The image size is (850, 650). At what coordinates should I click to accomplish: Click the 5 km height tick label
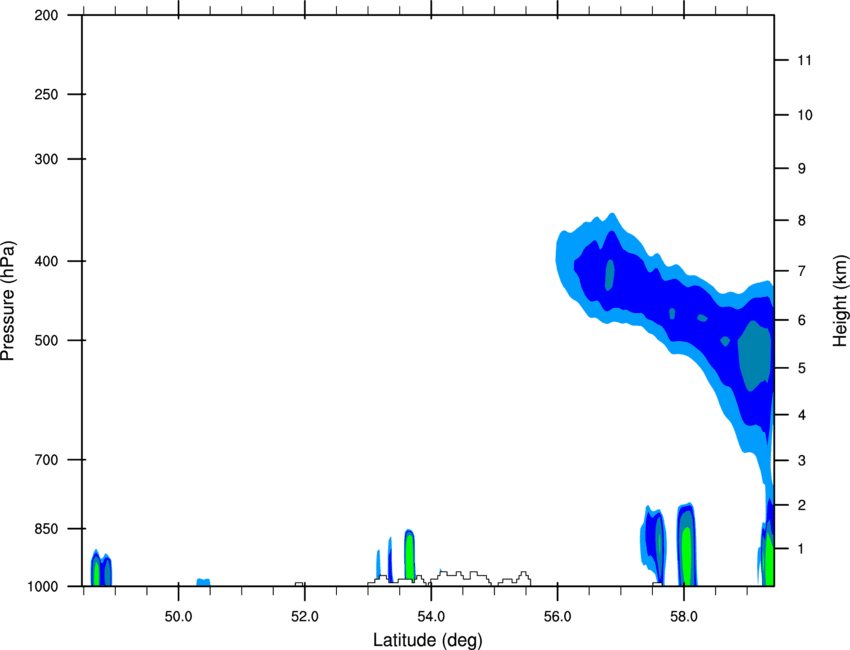[x=802, y=368]
